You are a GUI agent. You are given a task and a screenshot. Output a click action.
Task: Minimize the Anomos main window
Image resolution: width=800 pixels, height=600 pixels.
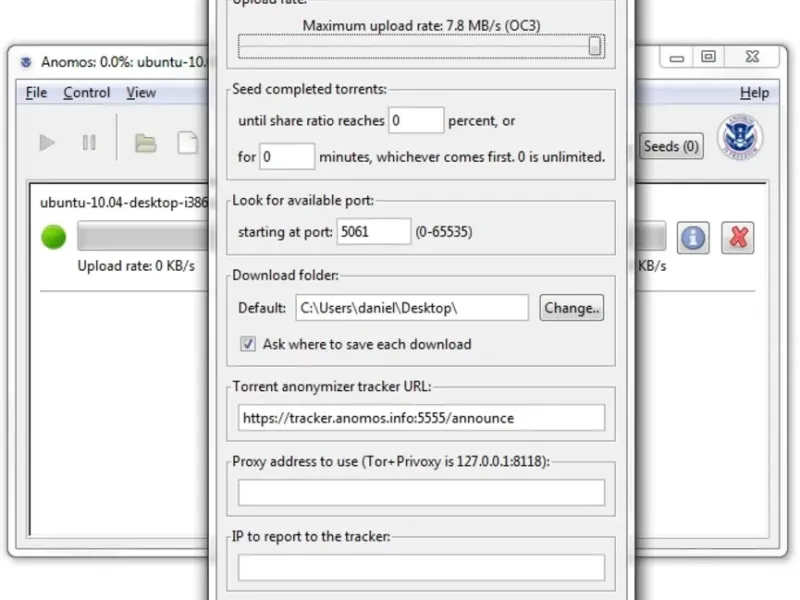click(x=677, y=58)
